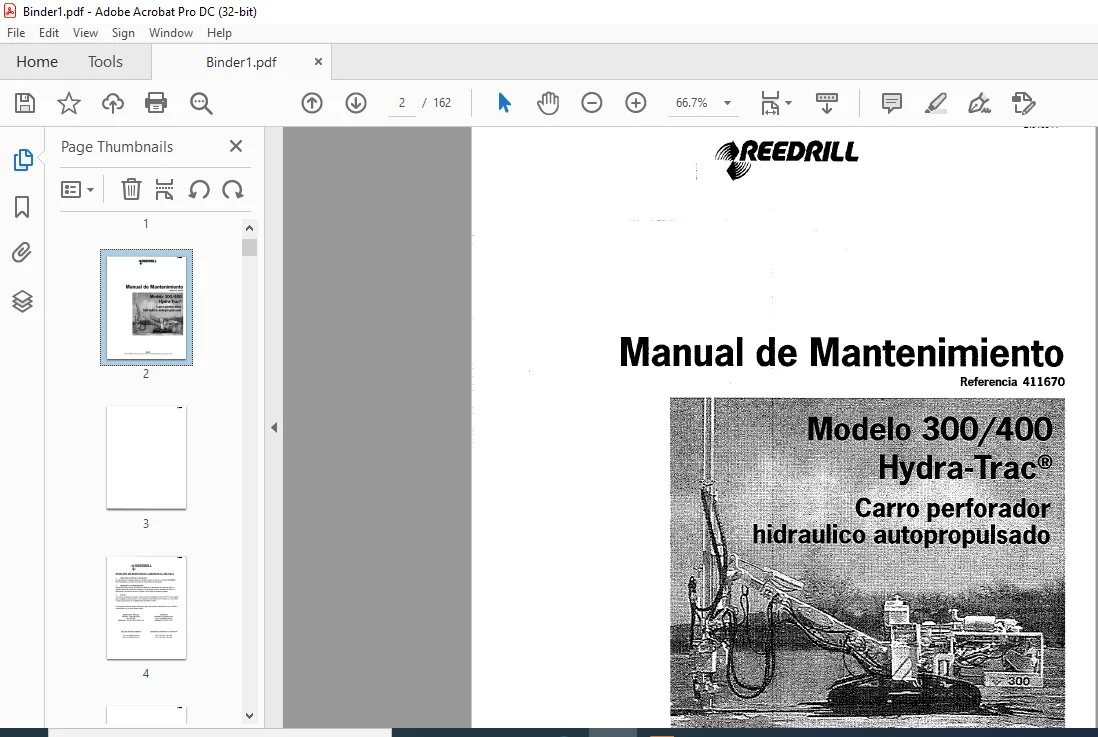Switch to the Home tab
The width and height of the screenshot is (1098, 737).
coord(37,62)
